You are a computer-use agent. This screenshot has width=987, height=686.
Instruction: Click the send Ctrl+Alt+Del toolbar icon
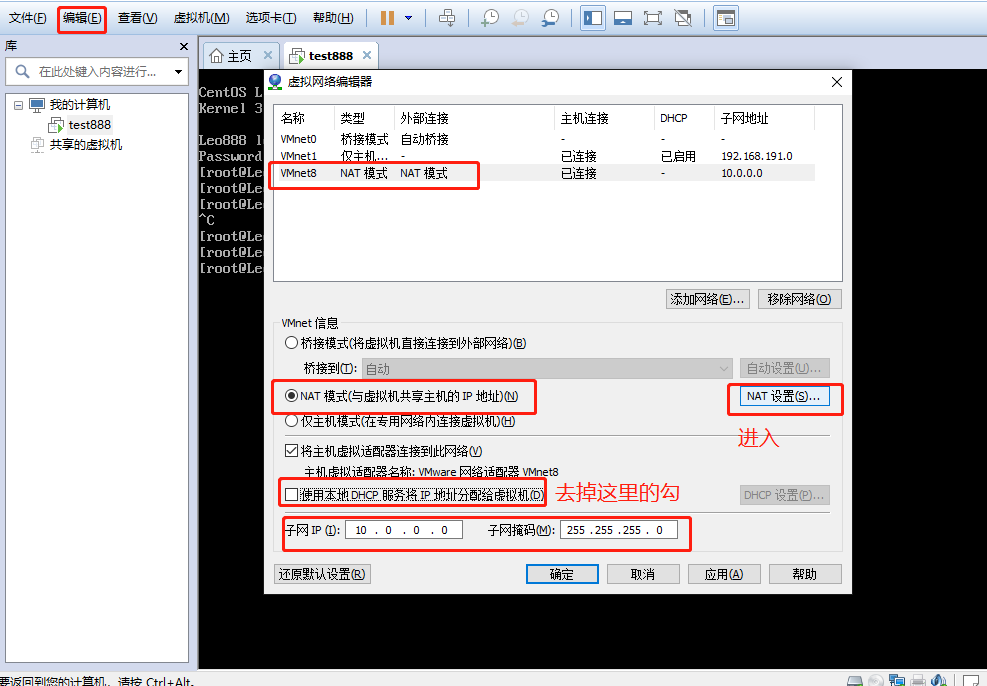pyautogui.click(x=447, y=18)
